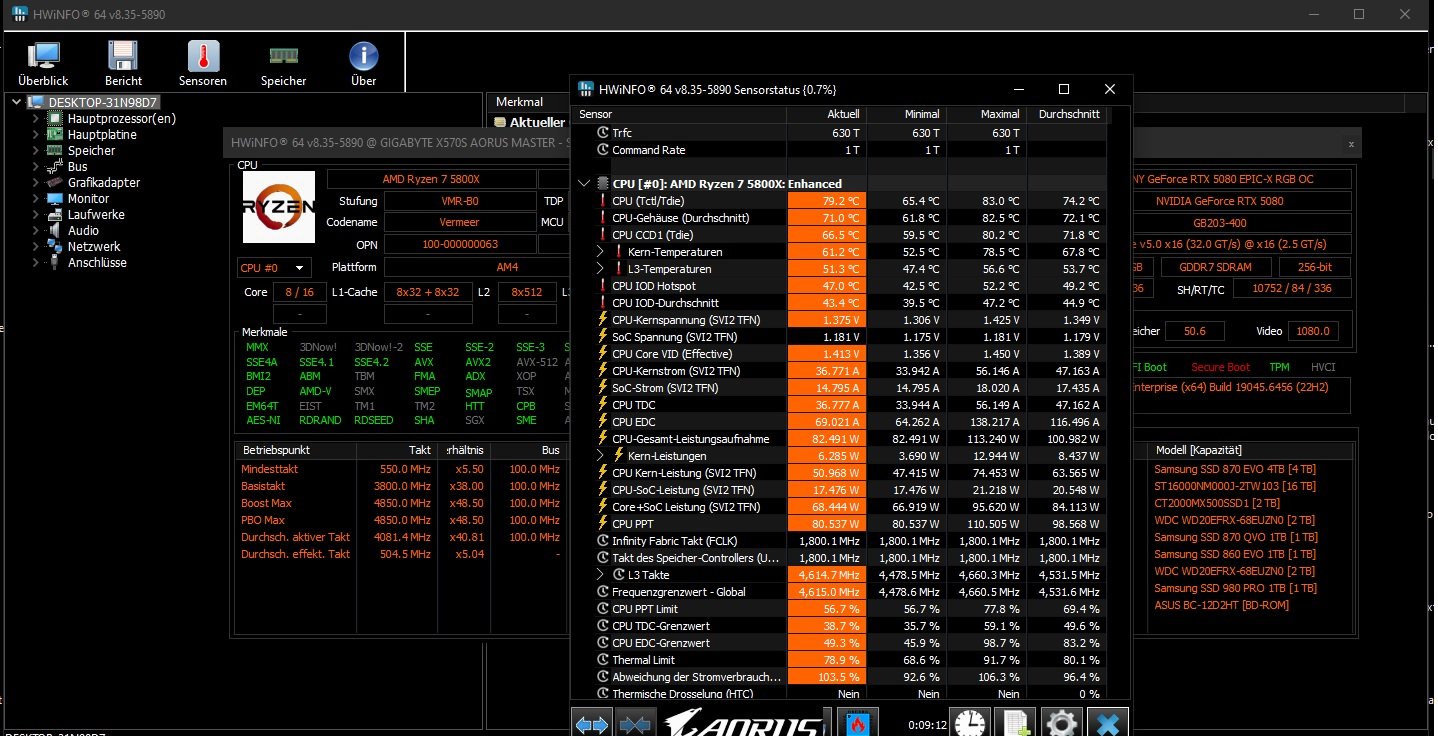
Task: Expand the Hauptprozessor(en) tree node arrow
Action: tap(37, 118)
